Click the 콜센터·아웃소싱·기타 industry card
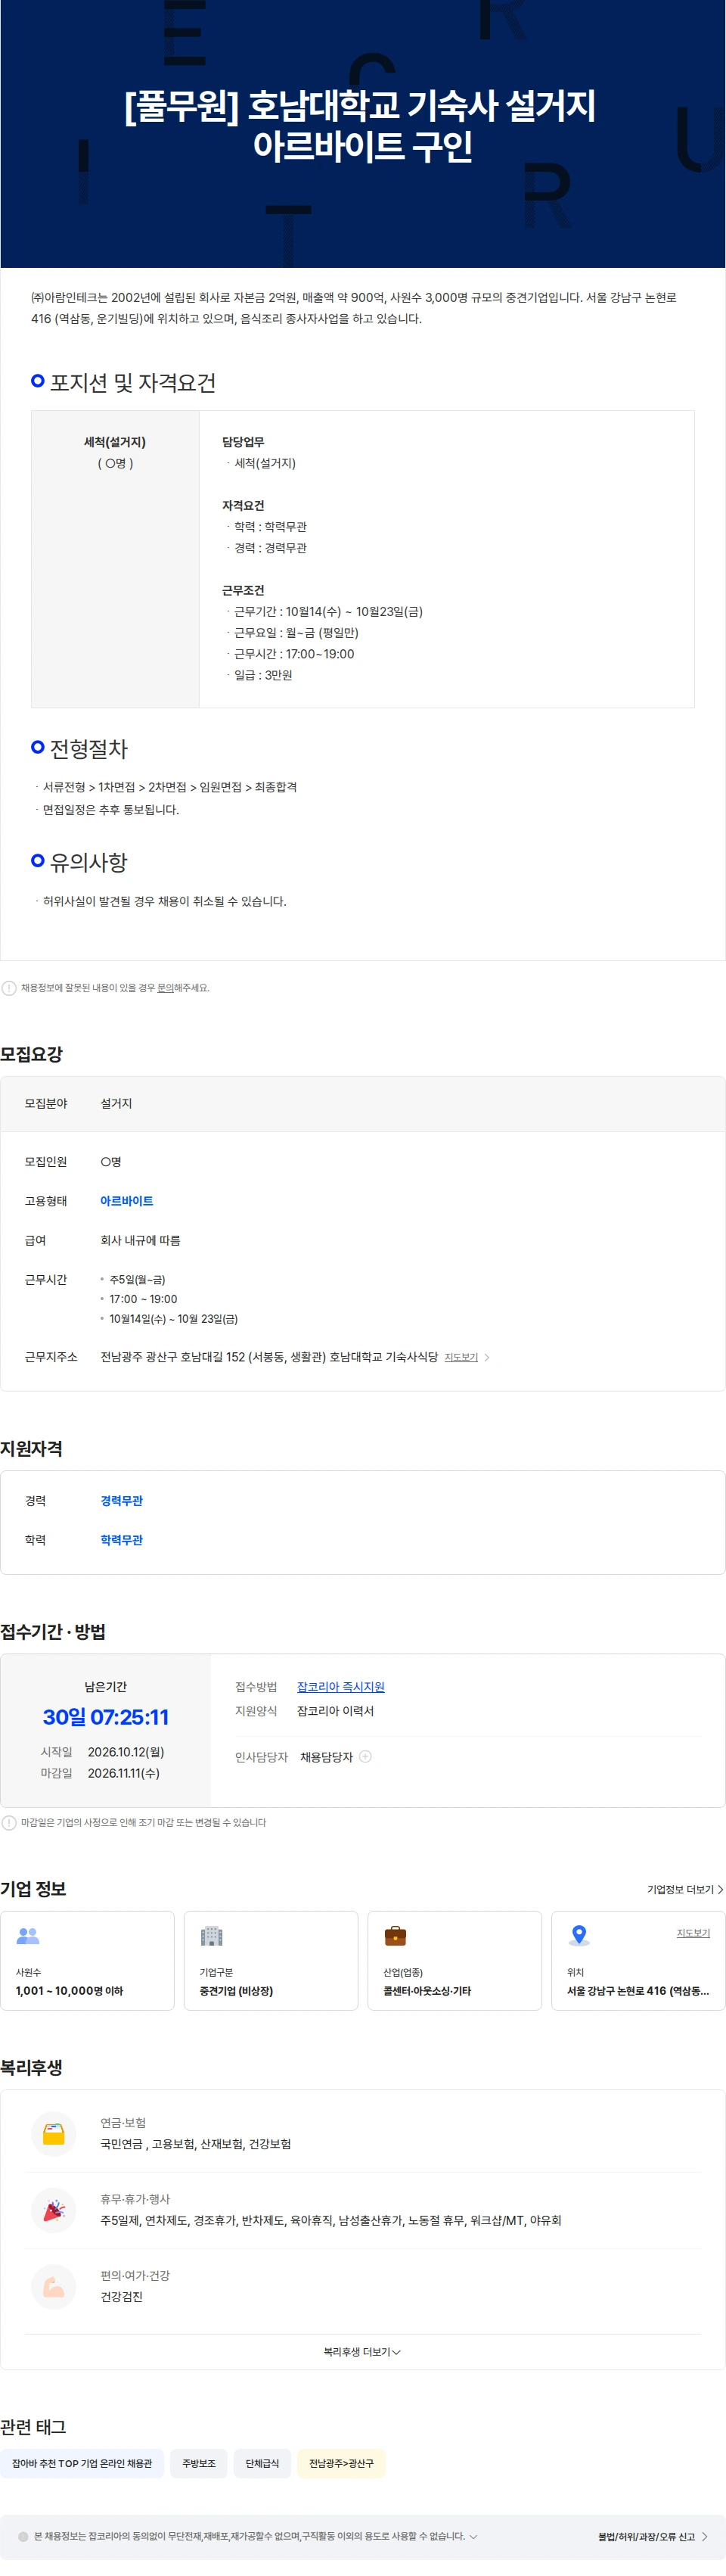Viewport: 726px width, 2576px height. point(454,1960)
